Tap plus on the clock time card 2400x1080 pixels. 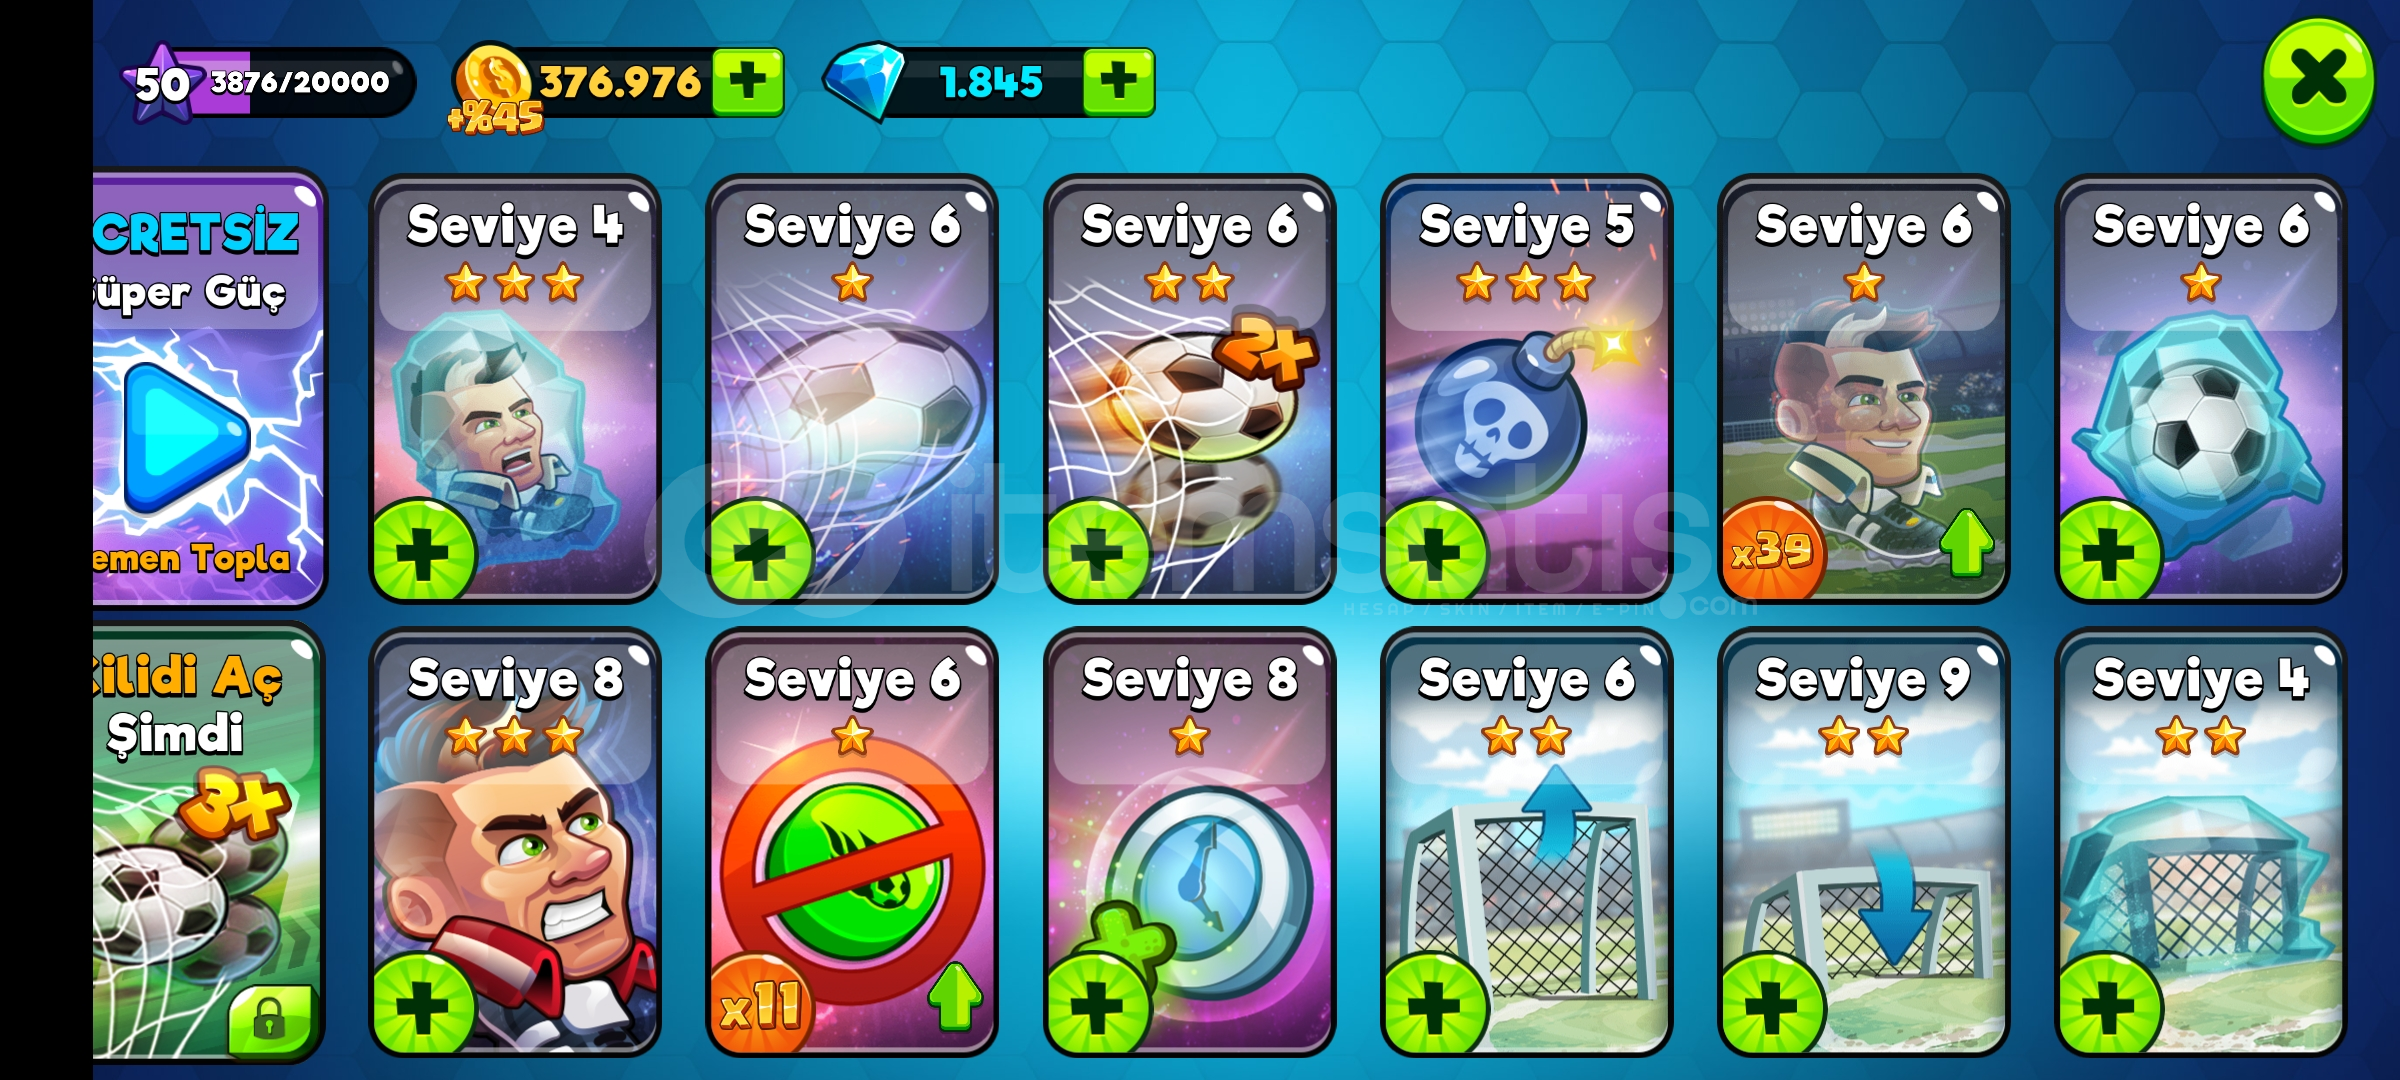[1098, 1006]
